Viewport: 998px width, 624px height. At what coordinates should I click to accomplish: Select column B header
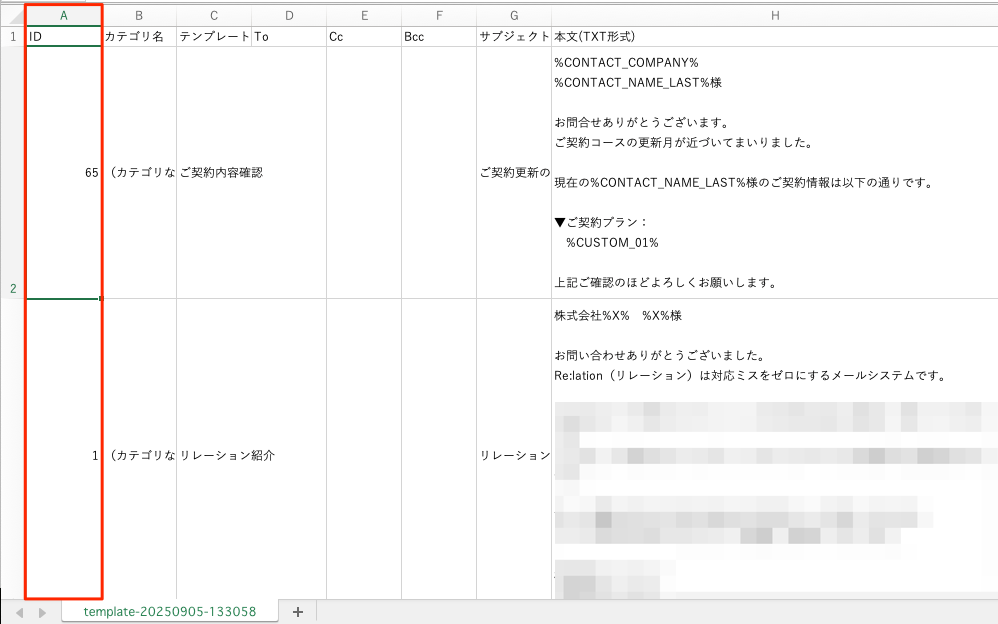click(139, 15)
